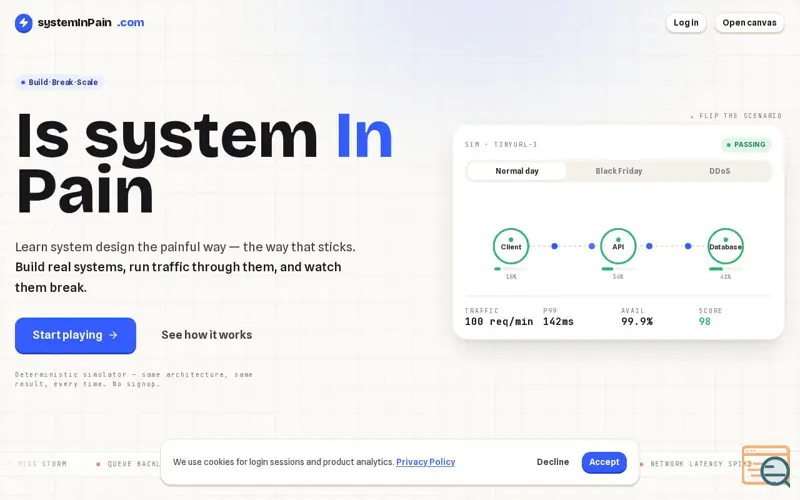The height and width of the screenshot is (500, 800).
Task: Click the score value 98
Action: point(705,321)
